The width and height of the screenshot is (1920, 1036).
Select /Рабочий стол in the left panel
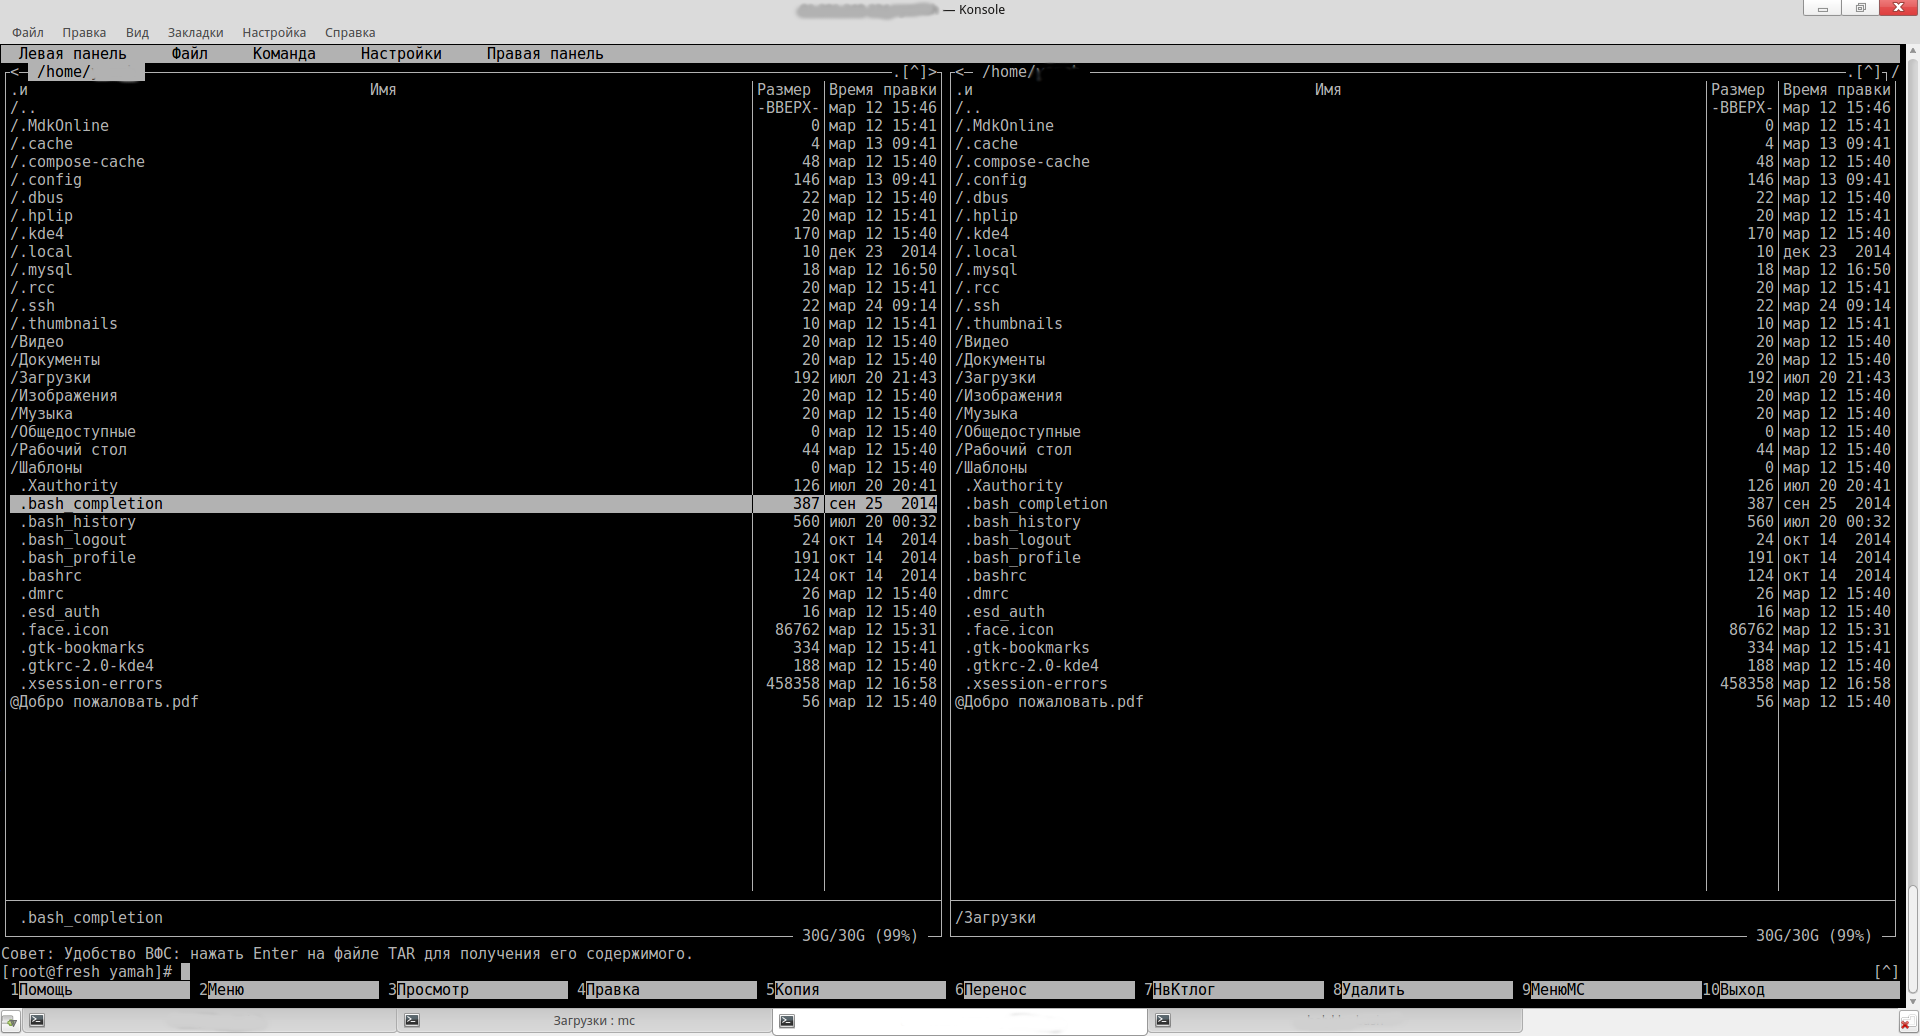tap(473, 450)
